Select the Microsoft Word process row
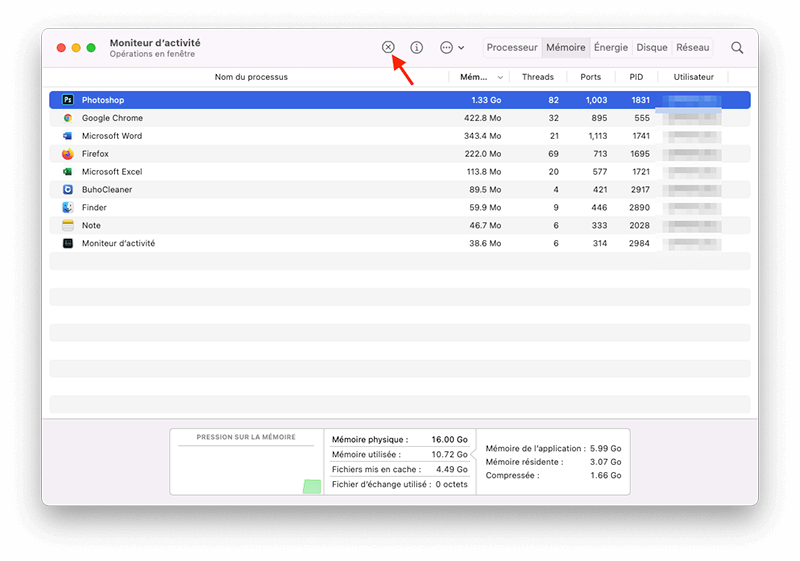The height and width of the screenshot is (561, 800). 399,136
